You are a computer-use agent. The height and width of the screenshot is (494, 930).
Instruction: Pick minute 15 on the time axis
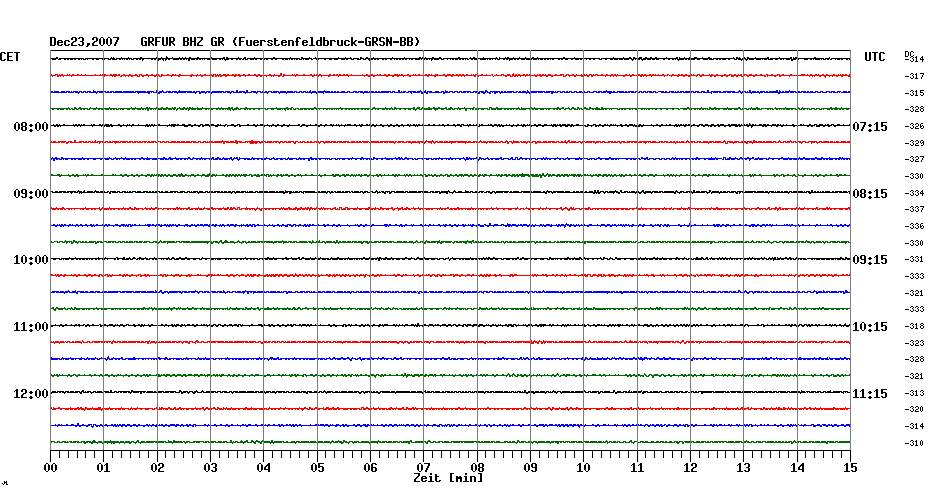coord(851,468)
